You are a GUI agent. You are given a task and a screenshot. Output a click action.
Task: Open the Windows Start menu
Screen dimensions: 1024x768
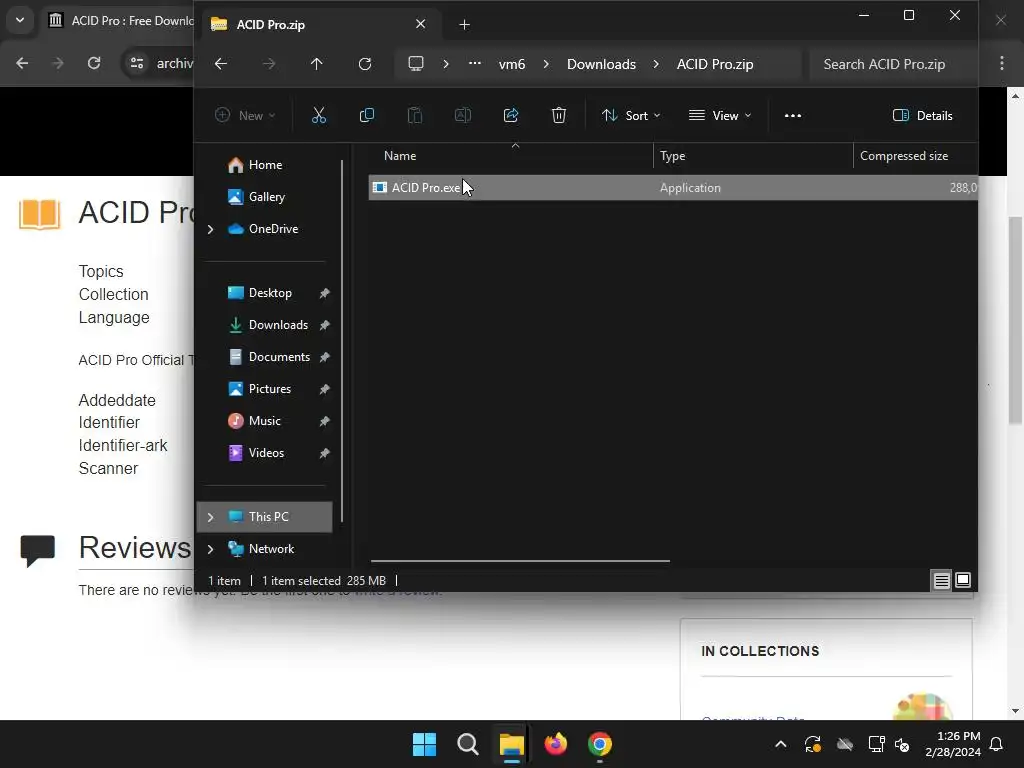[424, 744]
